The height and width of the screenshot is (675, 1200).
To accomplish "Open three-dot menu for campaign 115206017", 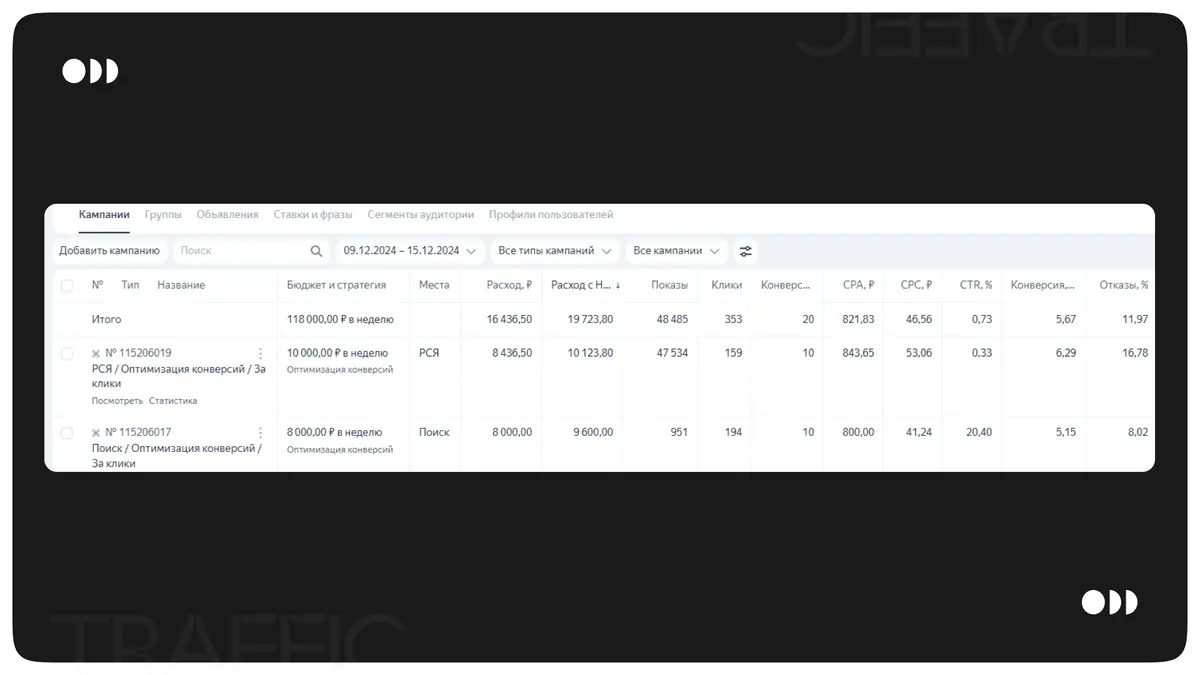I will (261, 433).
